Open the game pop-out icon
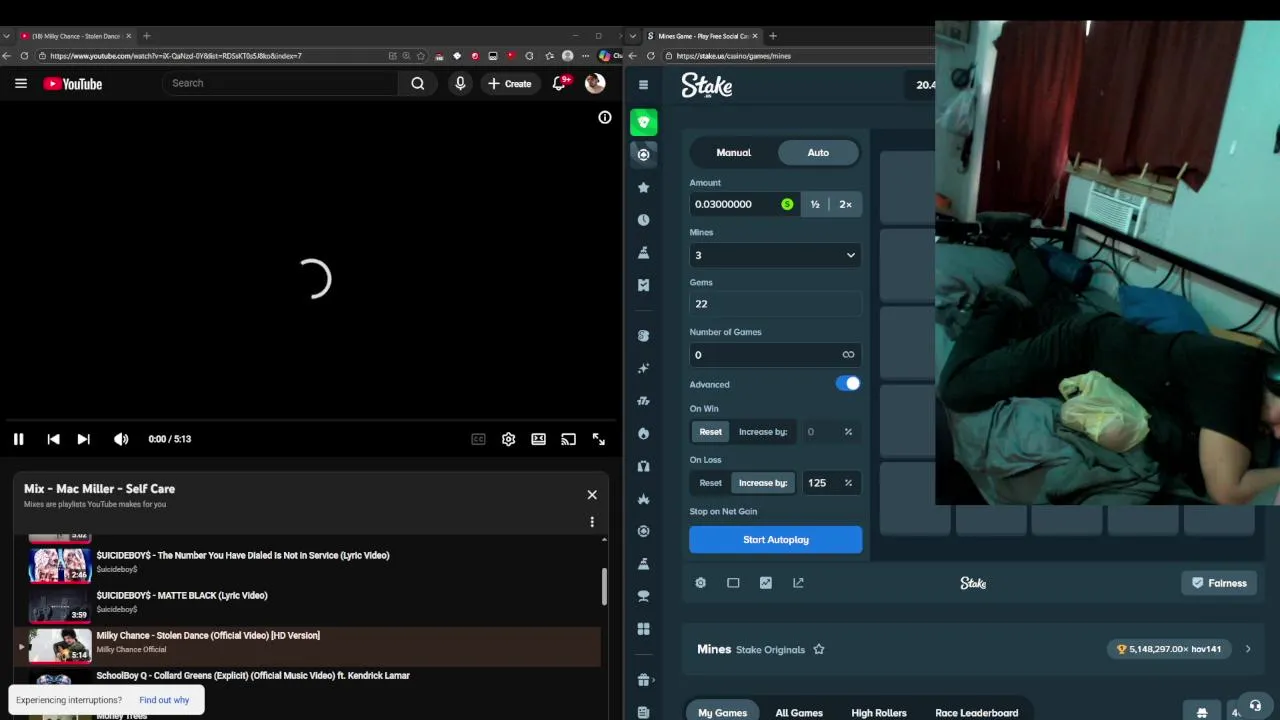Image resolution: width=1280 pixels, height=720 pixels. pos(798,583)
